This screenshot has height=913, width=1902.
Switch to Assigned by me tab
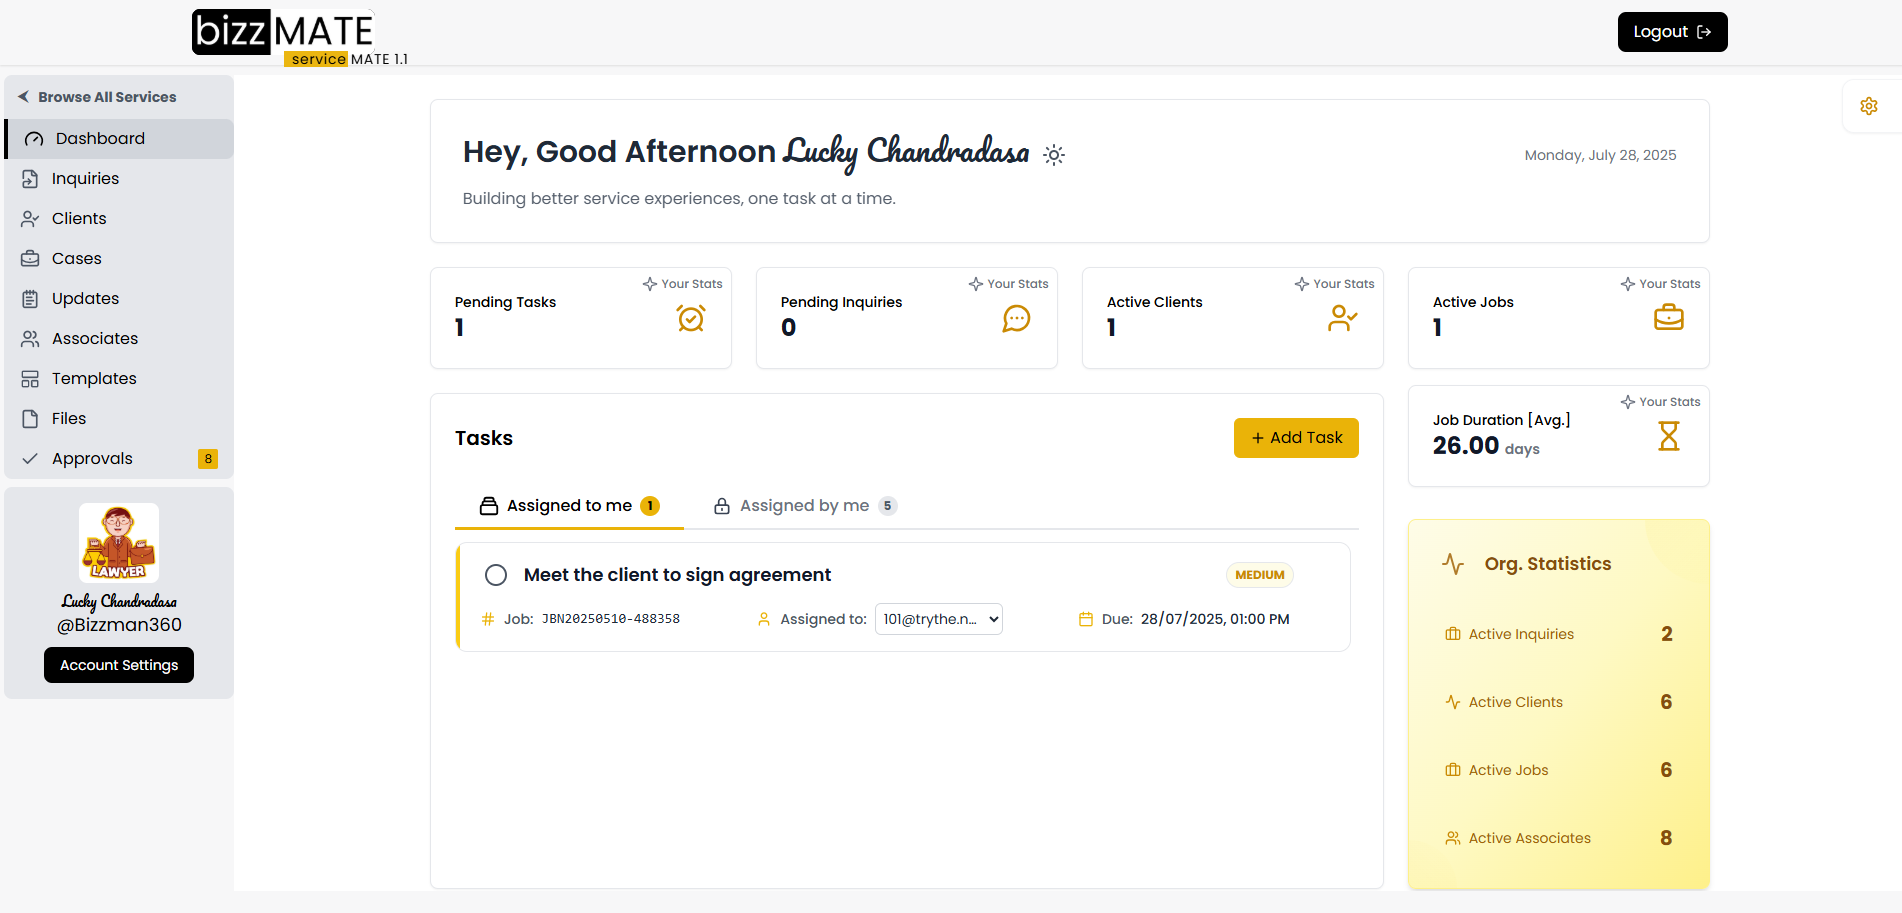pyautogui.click(x=804, y=506)
